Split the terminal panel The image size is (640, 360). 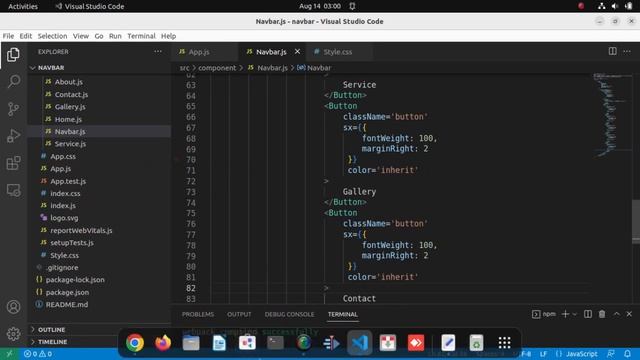coord(588,314)
